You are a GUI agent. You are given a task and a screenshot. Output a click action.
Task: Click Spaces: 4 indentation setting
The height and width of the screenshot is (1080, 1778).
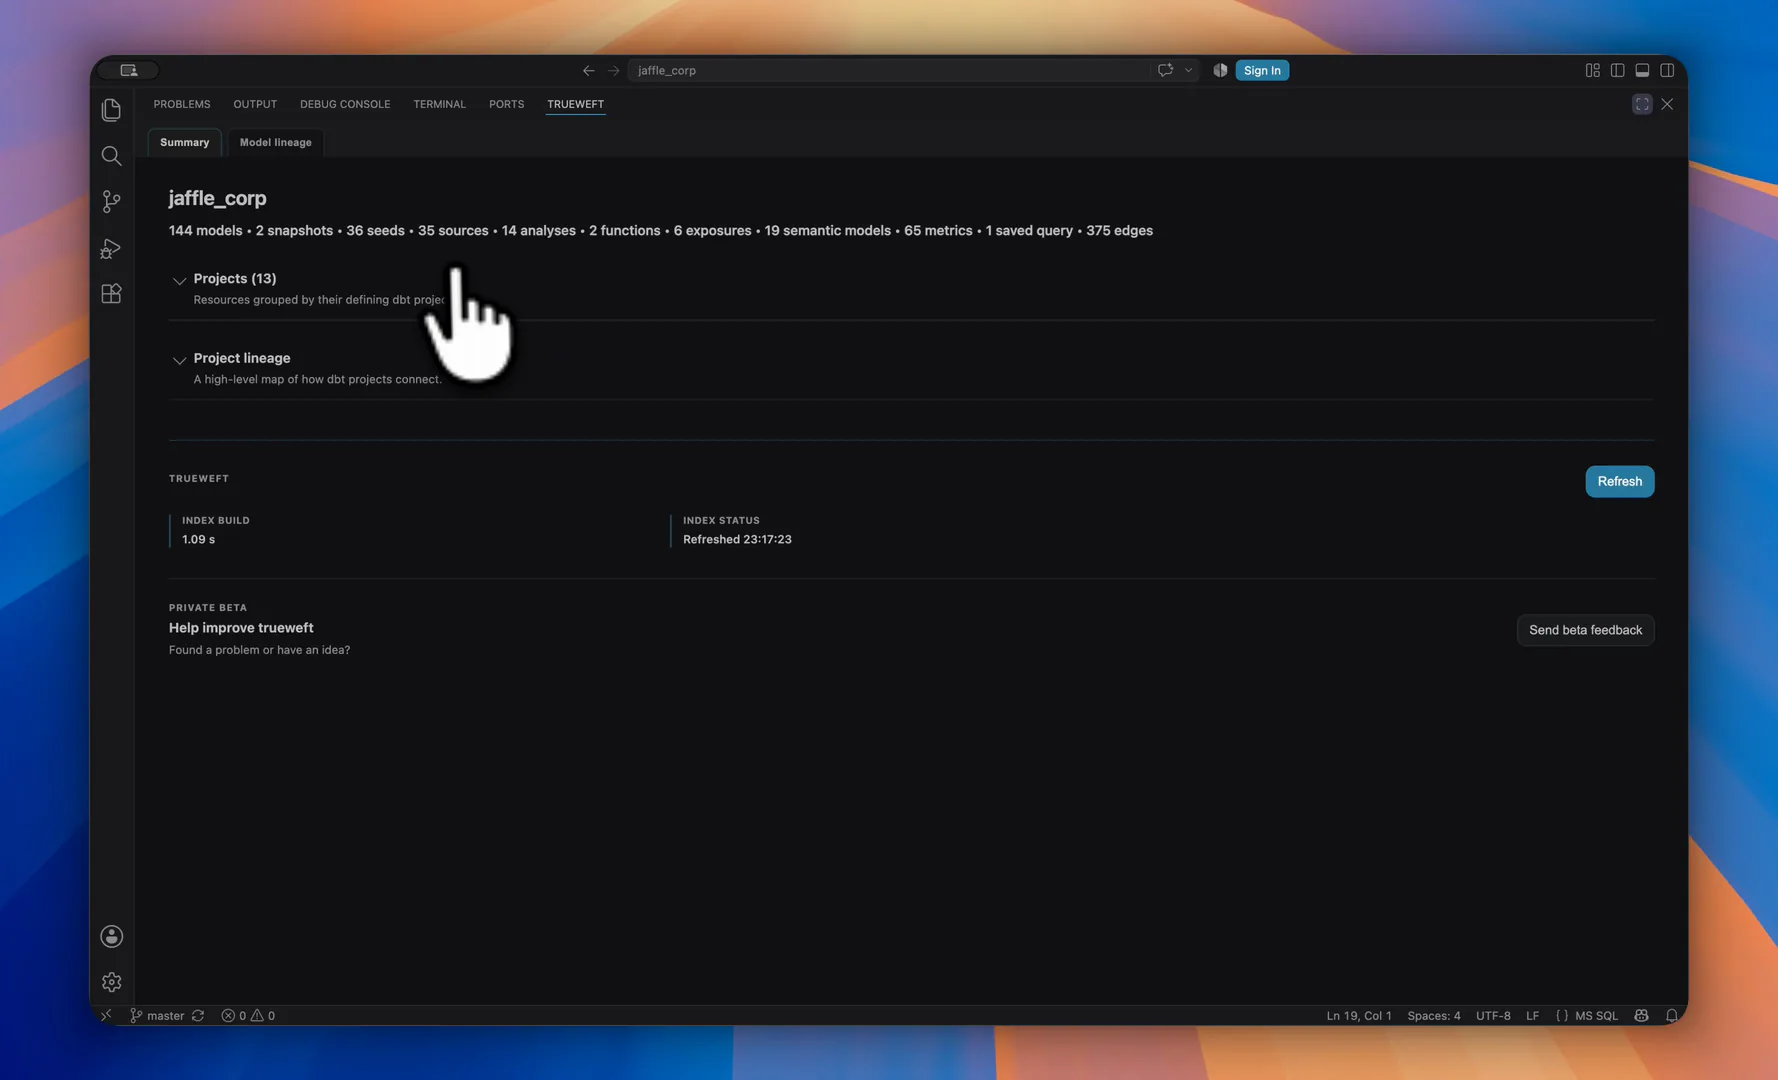(x=1433, y=1015)
